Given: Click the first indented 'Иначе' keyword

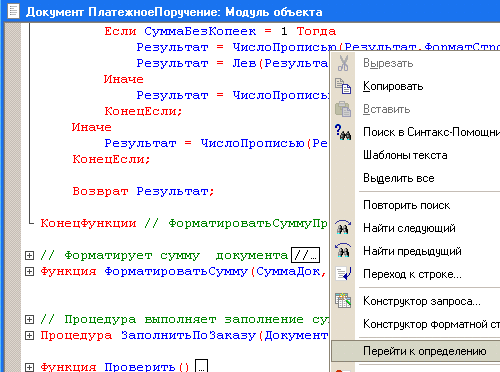Looking at the screenshot, I should click(124, 79).
